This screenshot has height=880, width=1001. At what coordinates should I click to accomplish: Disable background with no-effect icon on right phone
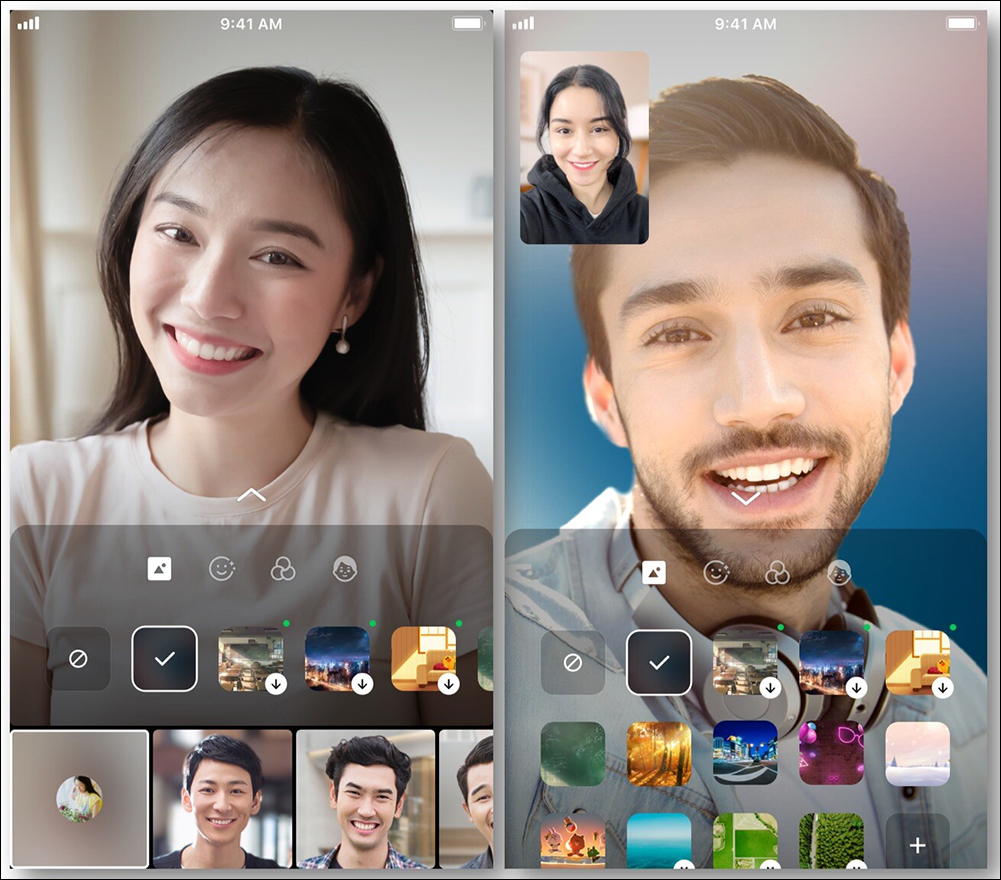[573, 663]
